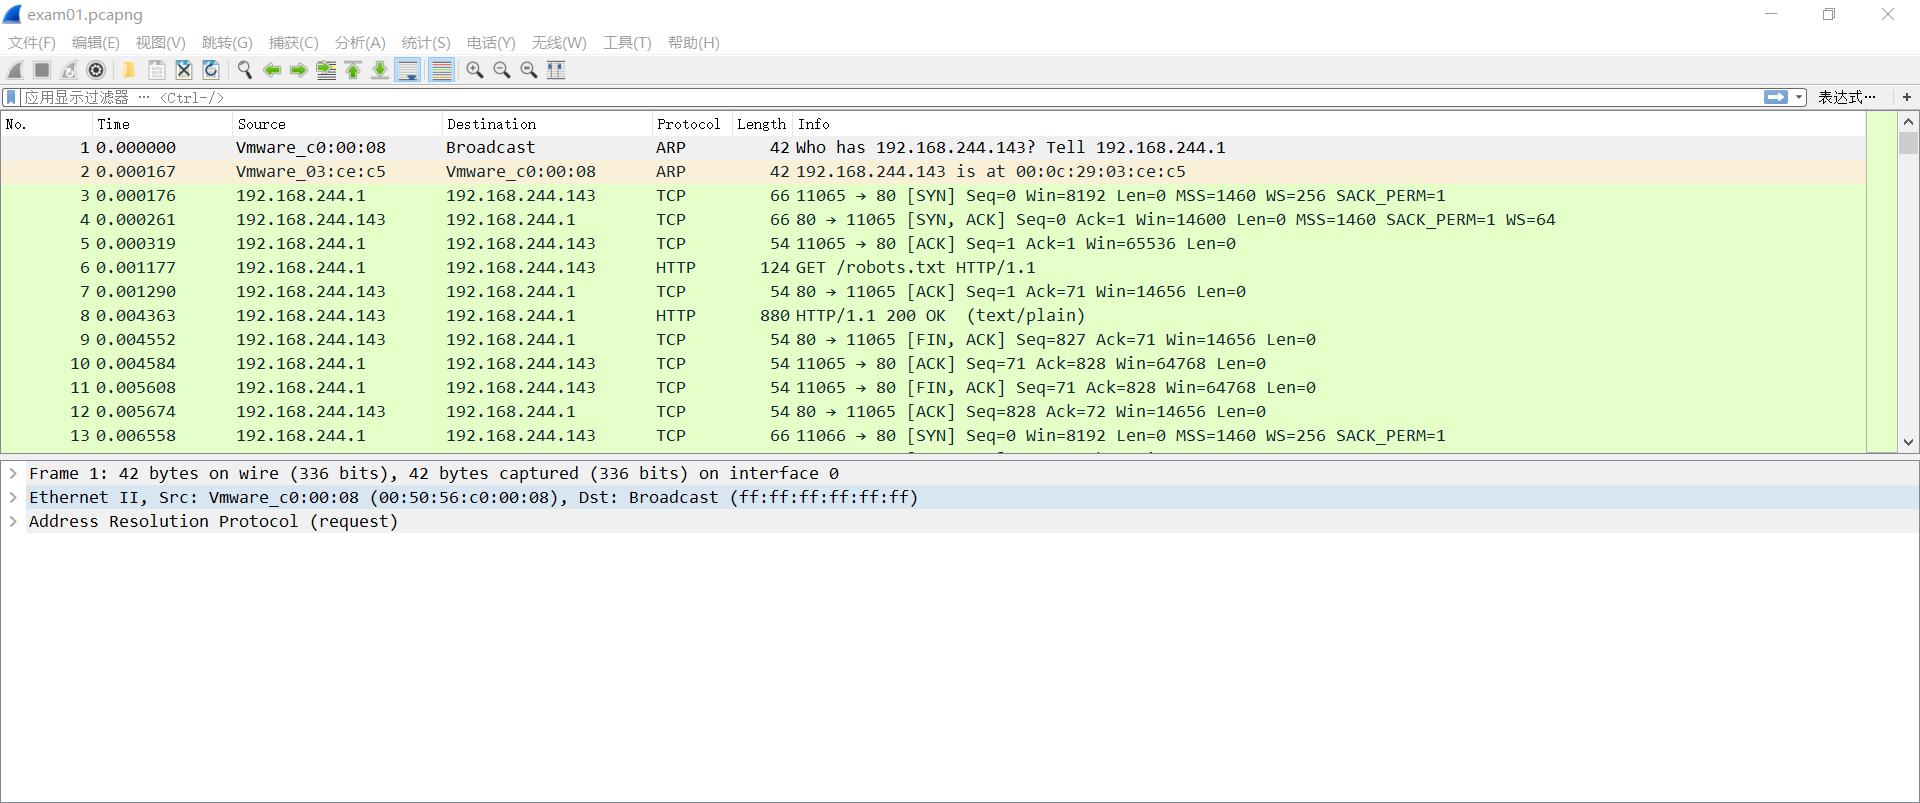Image resolution: width=1920 pixels, height=803 pixels.
Task: Expand Address Resolution Protocol row
Action: (13, 521)
